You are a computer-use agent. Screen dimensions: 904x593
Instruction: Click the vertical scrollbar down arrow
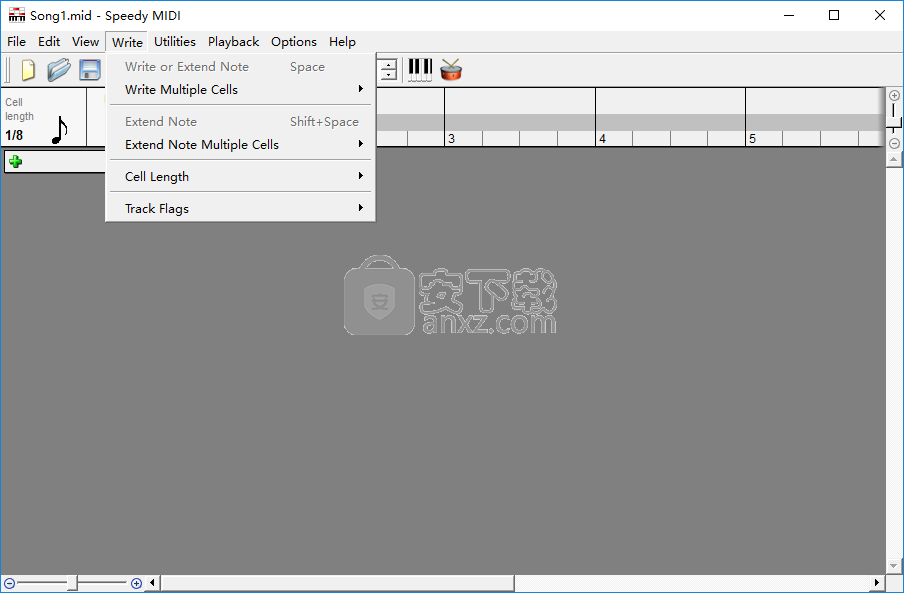[894, 566]
